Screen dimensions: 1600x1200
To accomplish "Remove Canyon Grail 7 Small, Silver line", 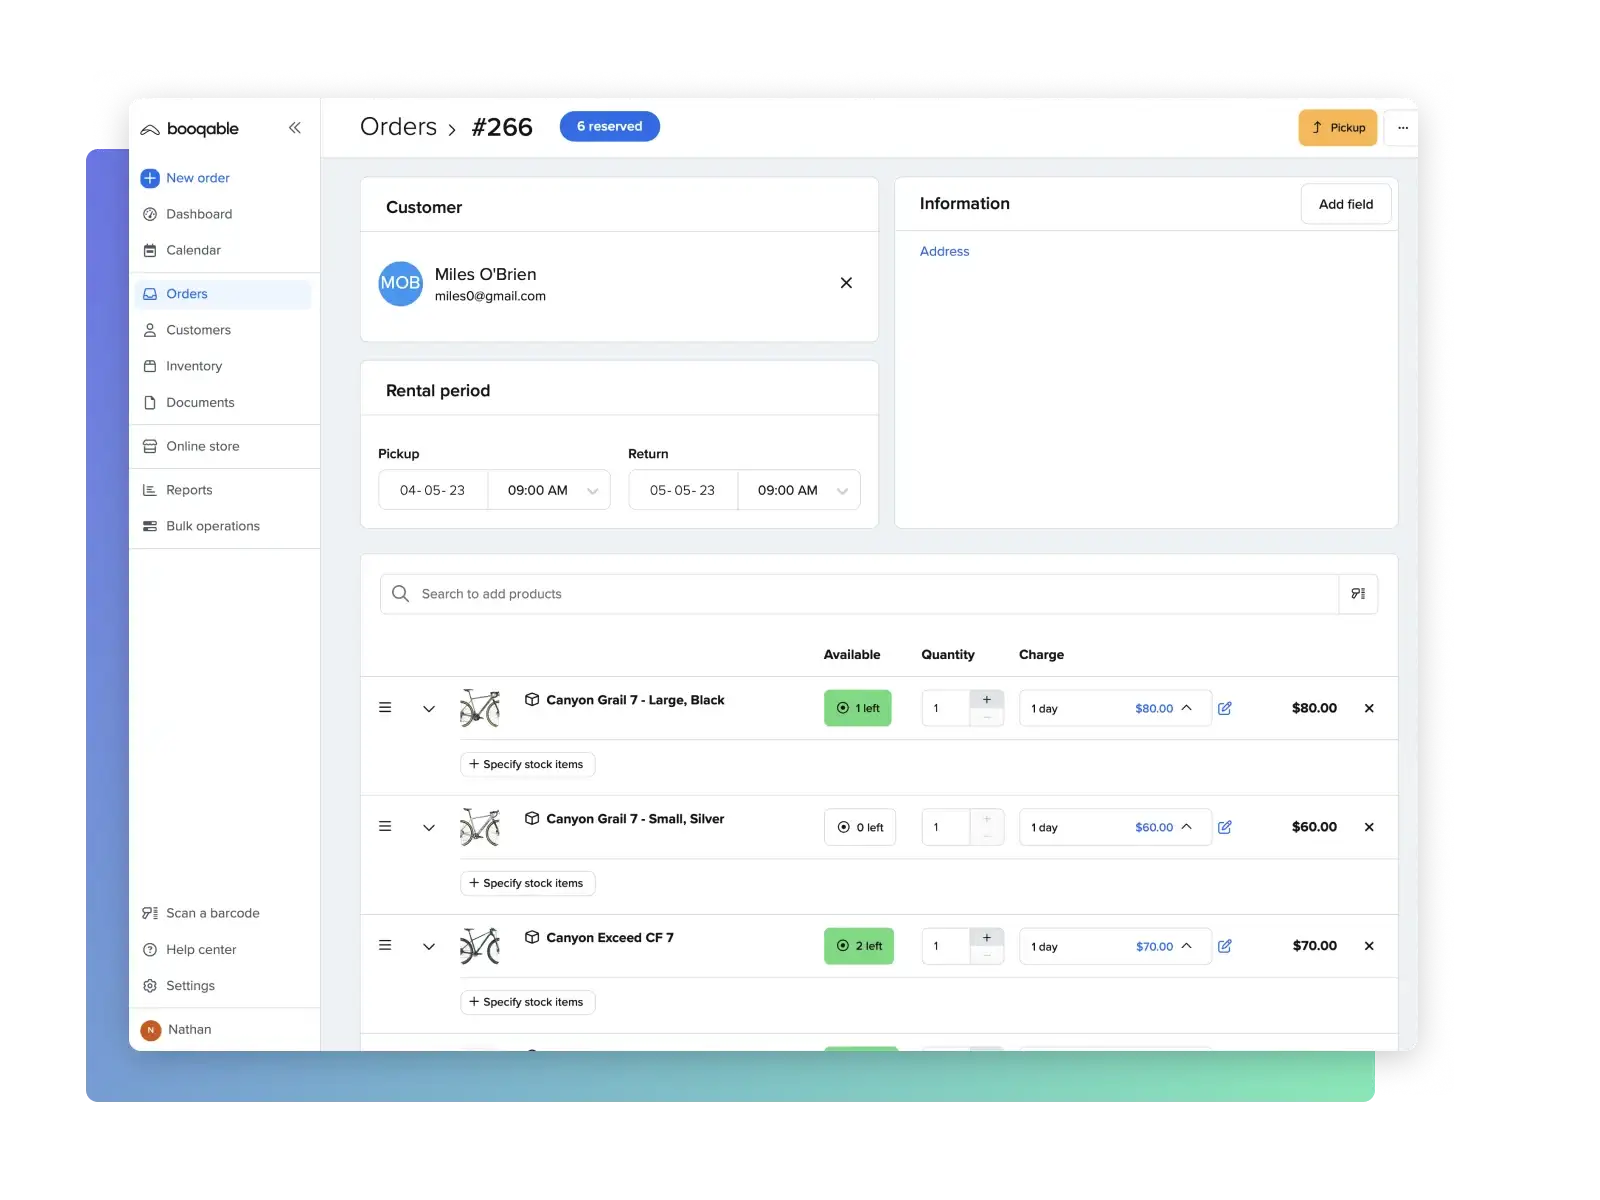I will tap(1369, 827).
